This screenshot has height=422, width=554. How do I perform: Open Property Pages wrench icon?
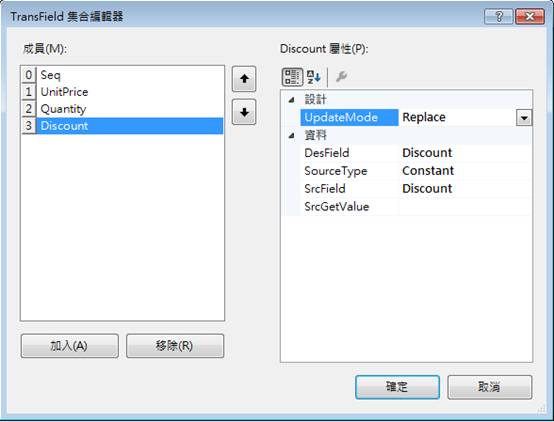(x=341, y=77)
